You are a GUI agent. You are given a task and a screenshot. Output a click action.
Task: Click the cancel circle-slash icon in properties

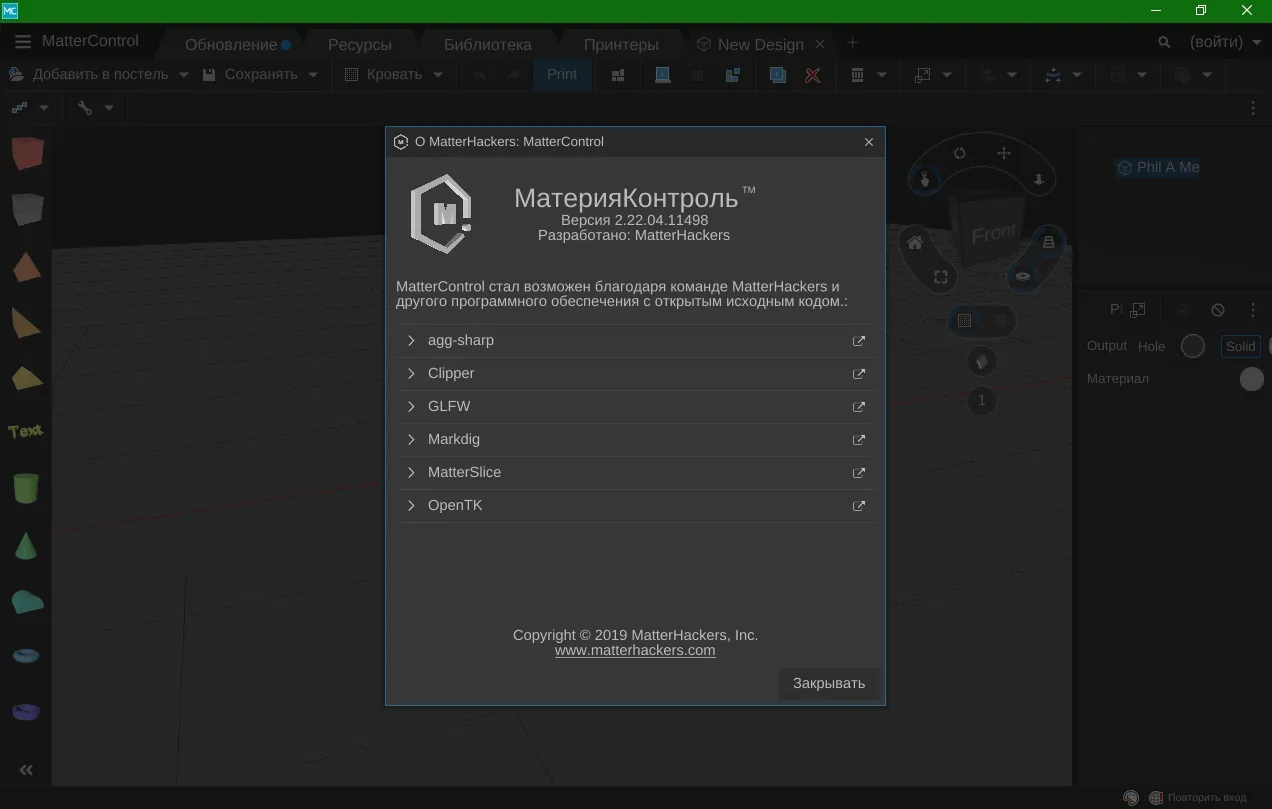[1217, 310]
